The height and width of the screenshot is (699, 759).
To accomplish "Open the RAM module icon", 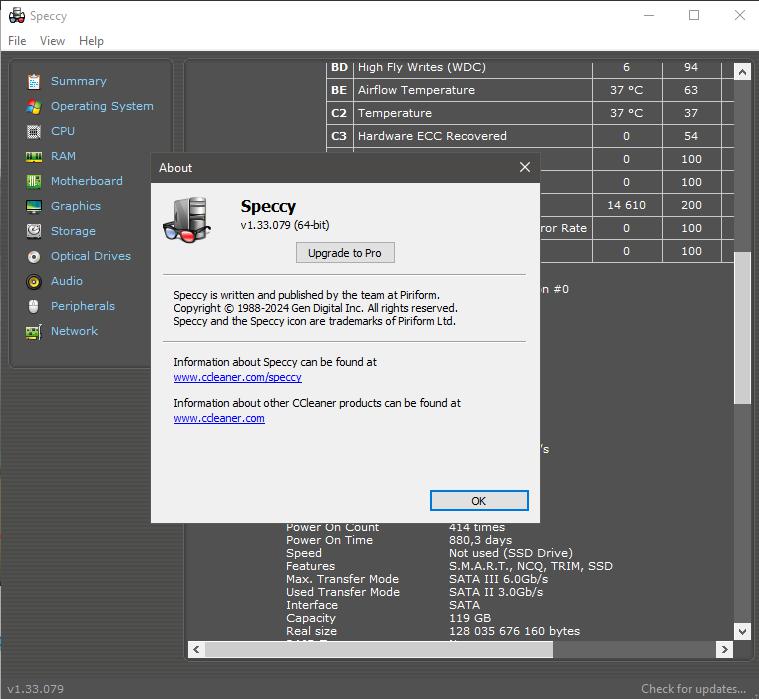I will [x=34, y=156].
